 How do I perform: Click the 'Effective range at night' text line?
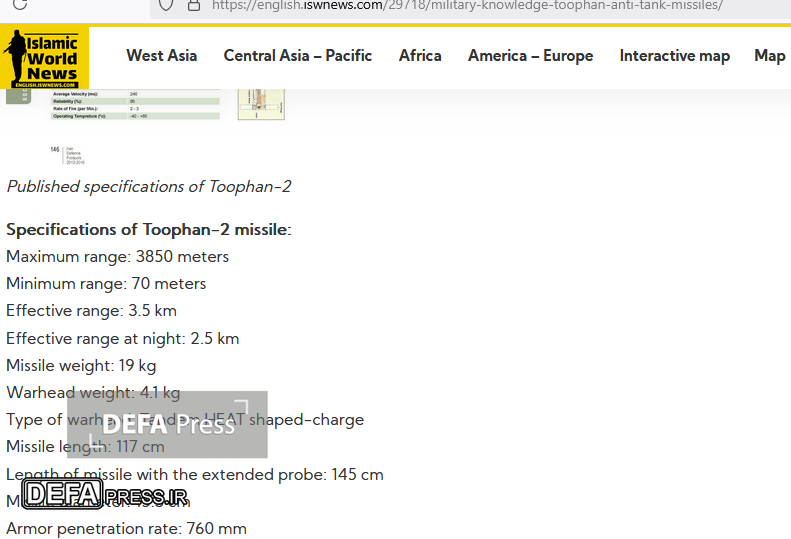(122, 338)
